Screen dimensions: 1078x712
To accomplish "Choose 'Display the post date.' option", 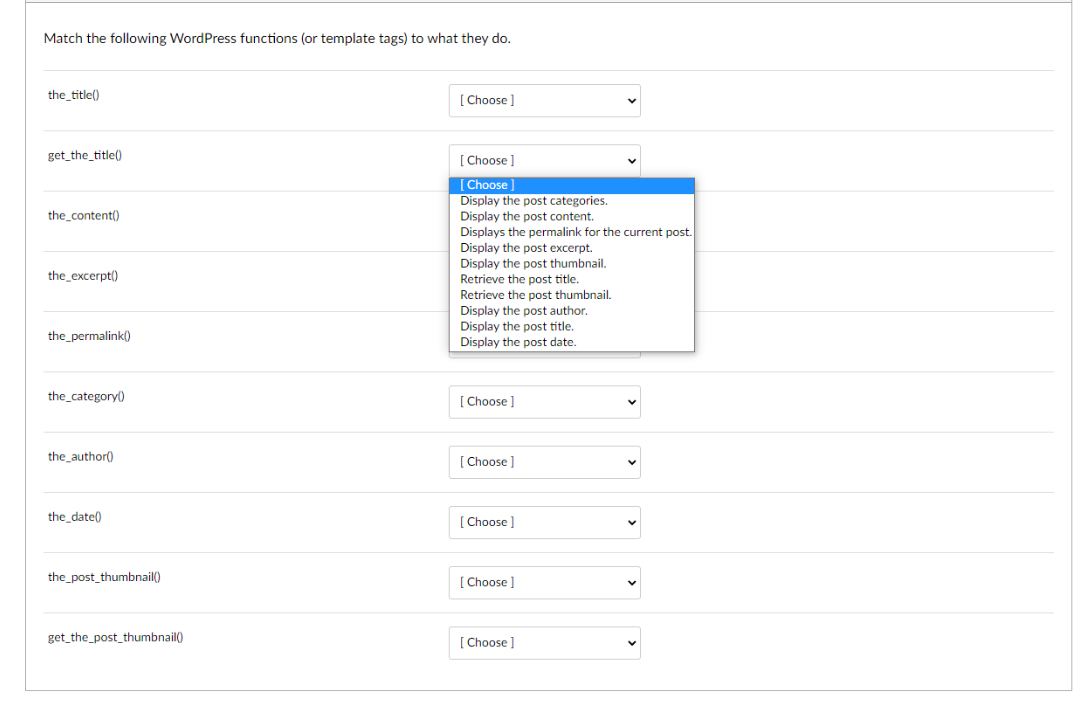I will [571, 343].
